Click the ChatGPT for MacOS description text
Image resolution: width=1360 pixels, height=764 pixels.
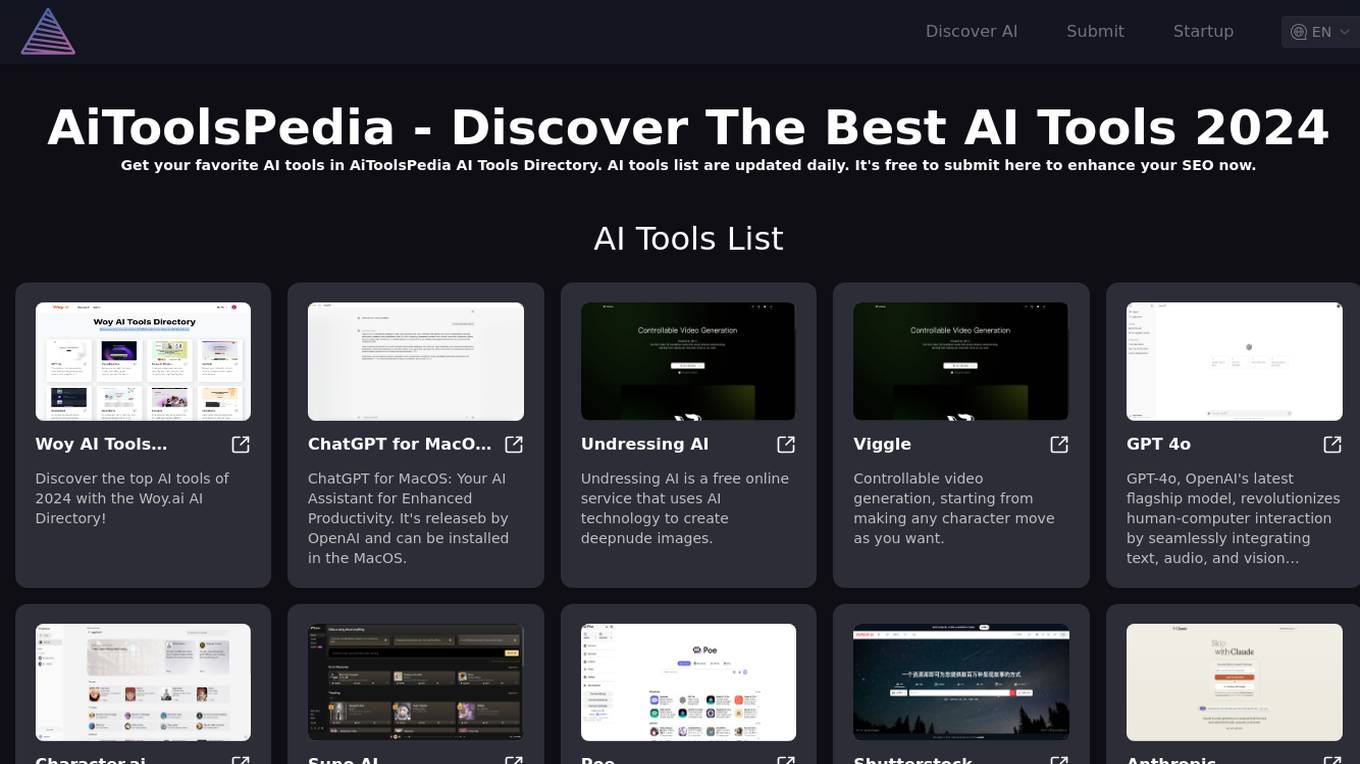click(x=408, y=518)
